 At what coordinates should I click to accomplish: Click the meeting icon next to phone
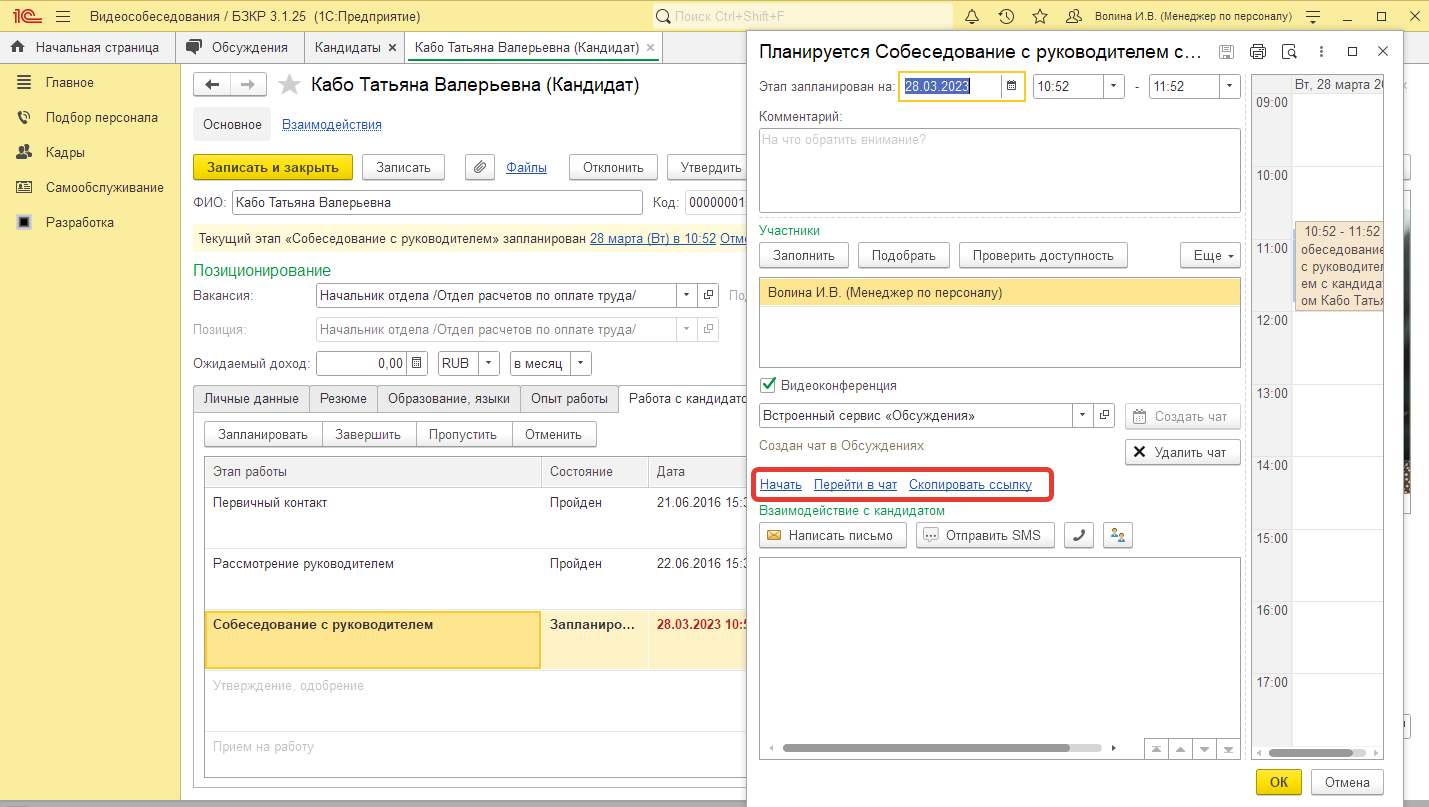(x=1117, y=535)
